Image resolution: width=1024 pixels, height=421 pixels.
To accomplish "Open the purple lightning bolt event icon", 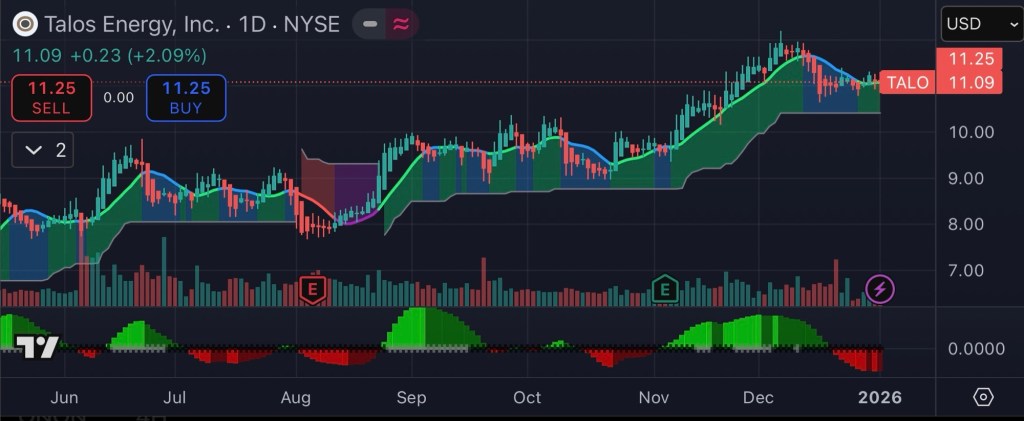I will [x=880, y=290].
